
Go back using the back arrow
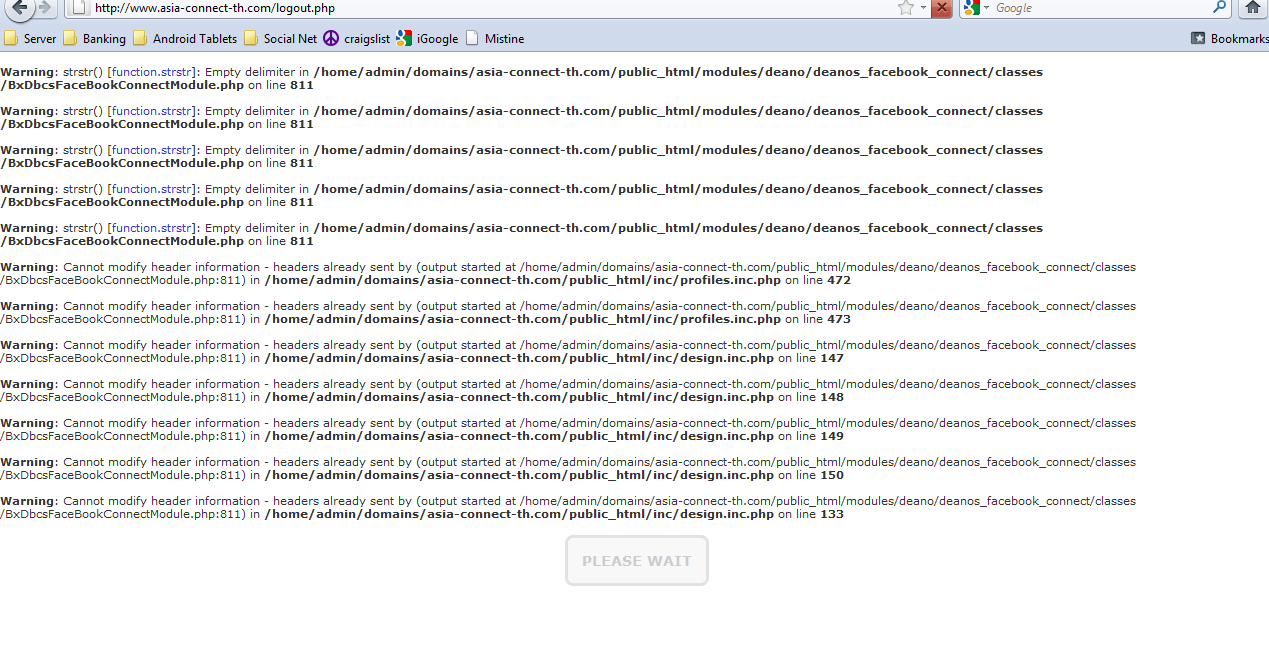point(18,7)
